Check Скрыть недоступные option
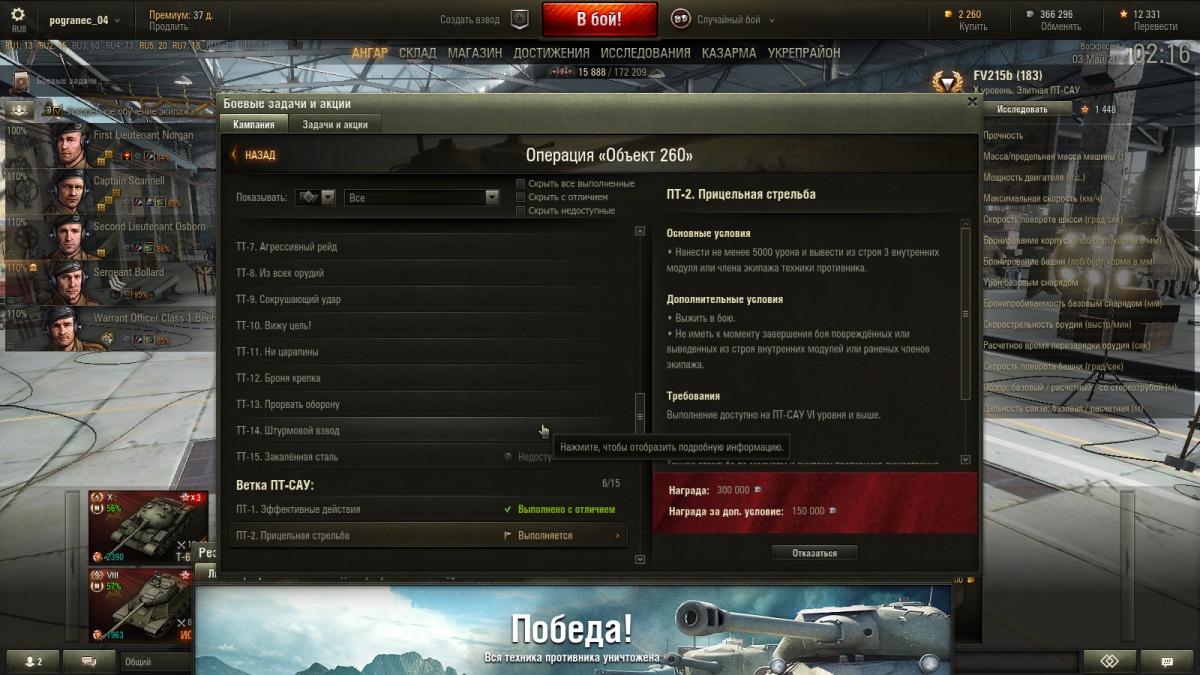Image resolution: width=1200 pixels, height=675 pixels. [520, 210]
